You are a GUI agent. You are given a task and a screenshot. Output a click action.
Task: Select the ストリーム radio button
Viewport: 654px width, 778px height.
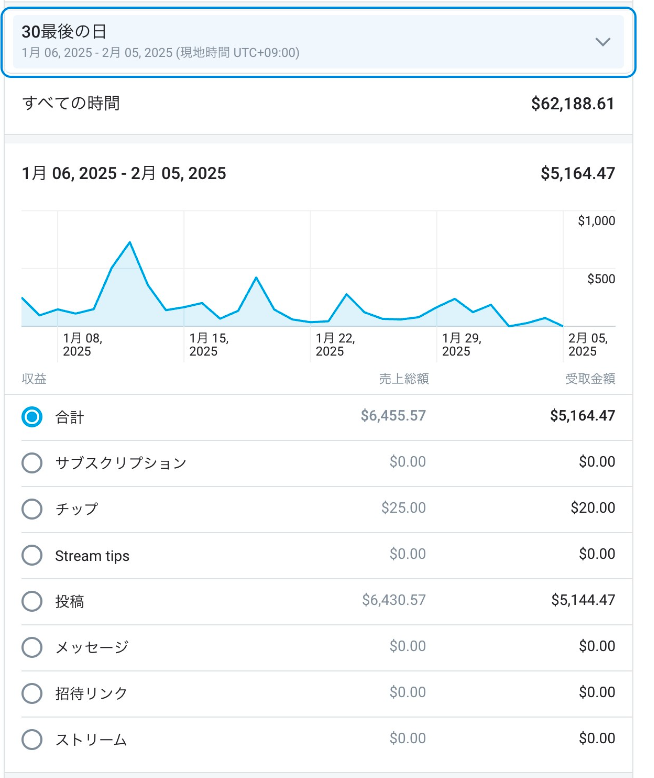pyautogui.click(x=32, y=740)
